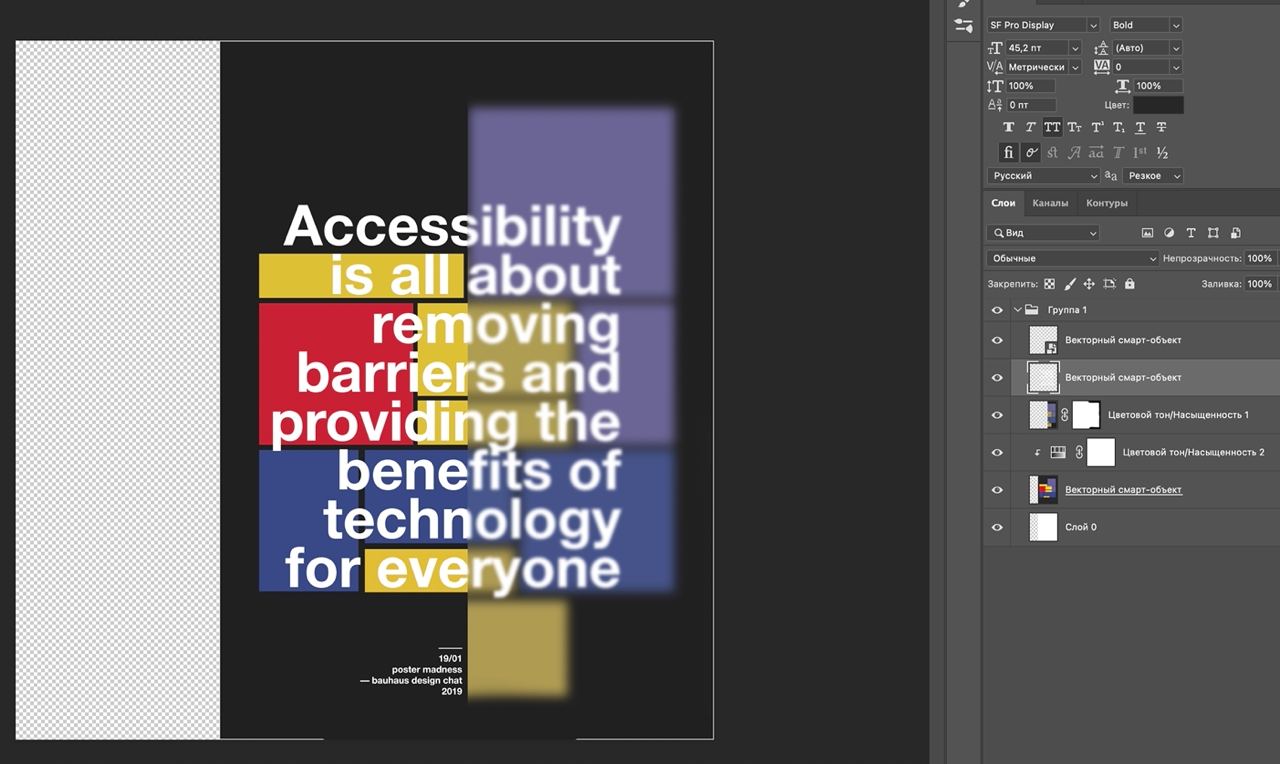The image size is (1280, 764).
Task: Filter layers by pixel layers icon
Action: (1146, 233)
